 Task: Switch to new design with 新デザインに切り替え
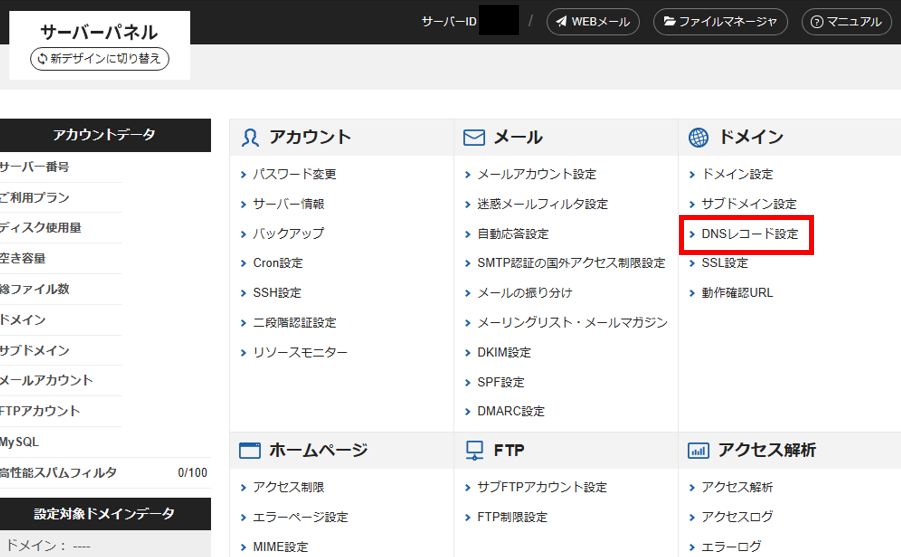point(100,60)
